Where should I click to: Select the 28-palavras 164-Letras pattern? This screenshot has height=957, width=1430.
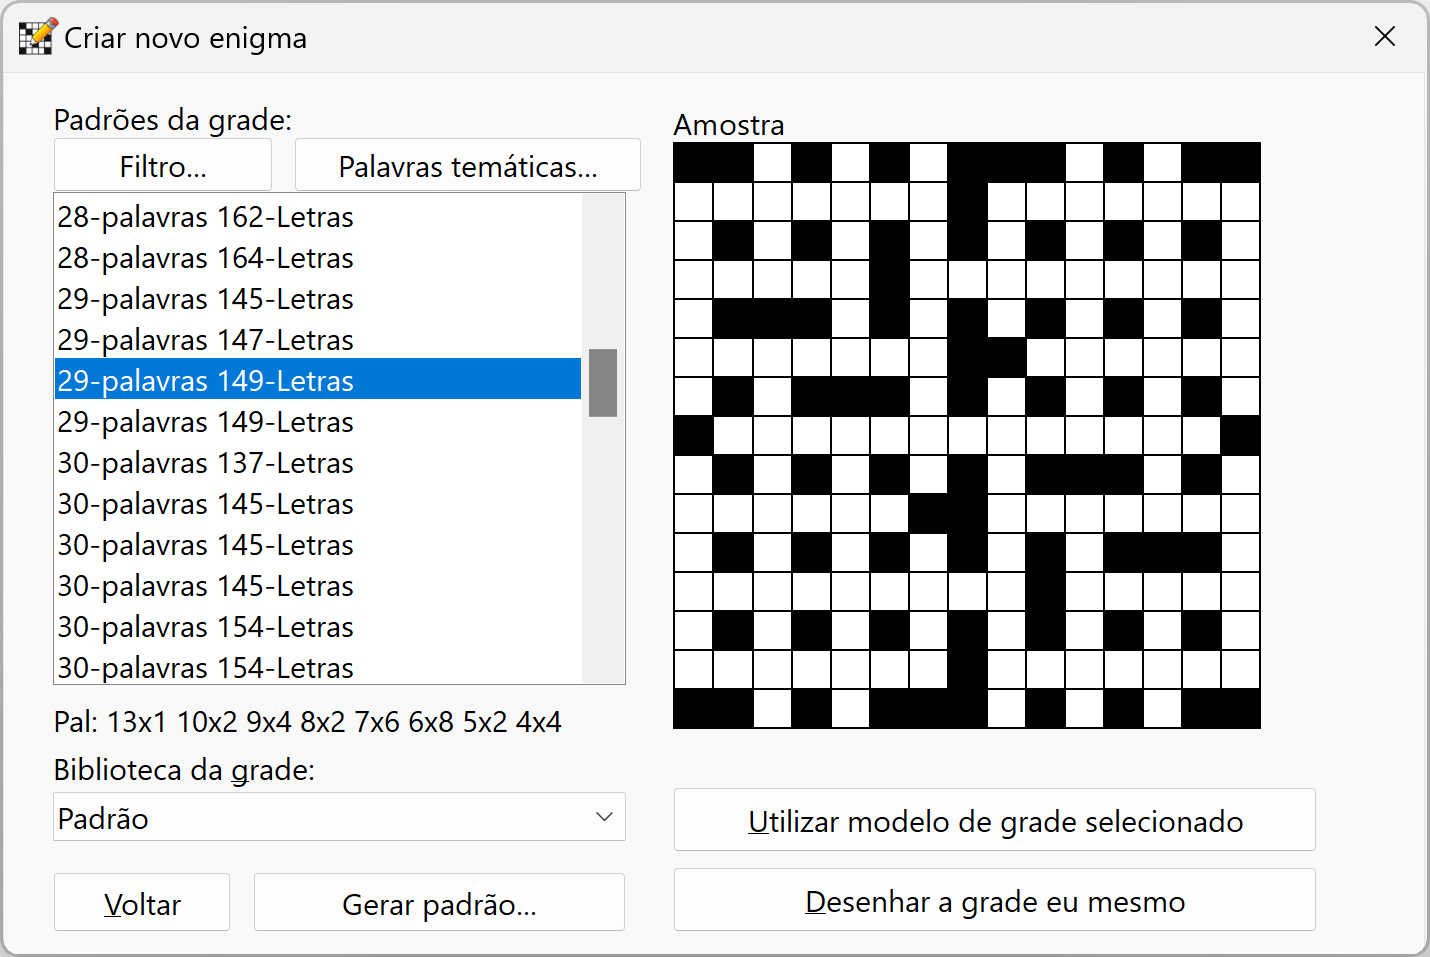click(x=318, y=257)
